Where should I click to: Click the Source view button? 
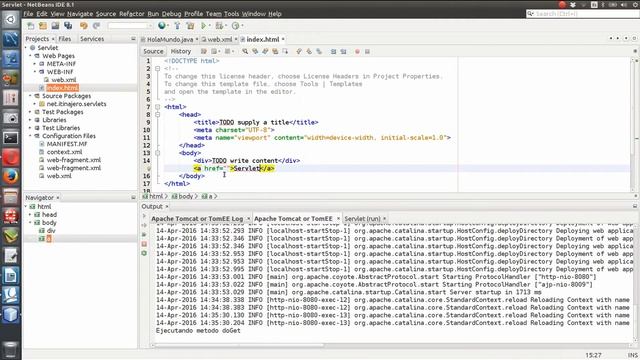pyautogui.click(x=153, y=51)
